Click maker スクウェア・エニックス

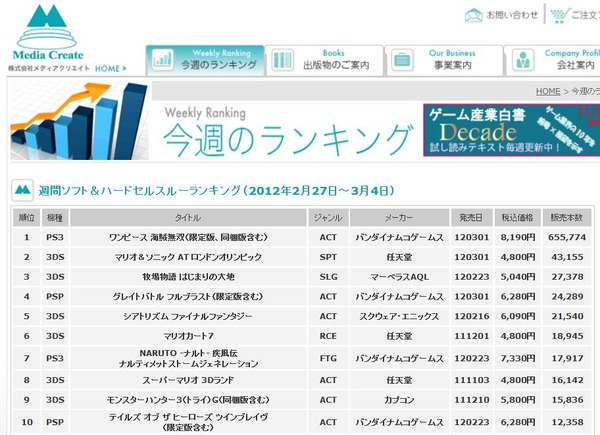pyautogui.click(x=399, y=316)
